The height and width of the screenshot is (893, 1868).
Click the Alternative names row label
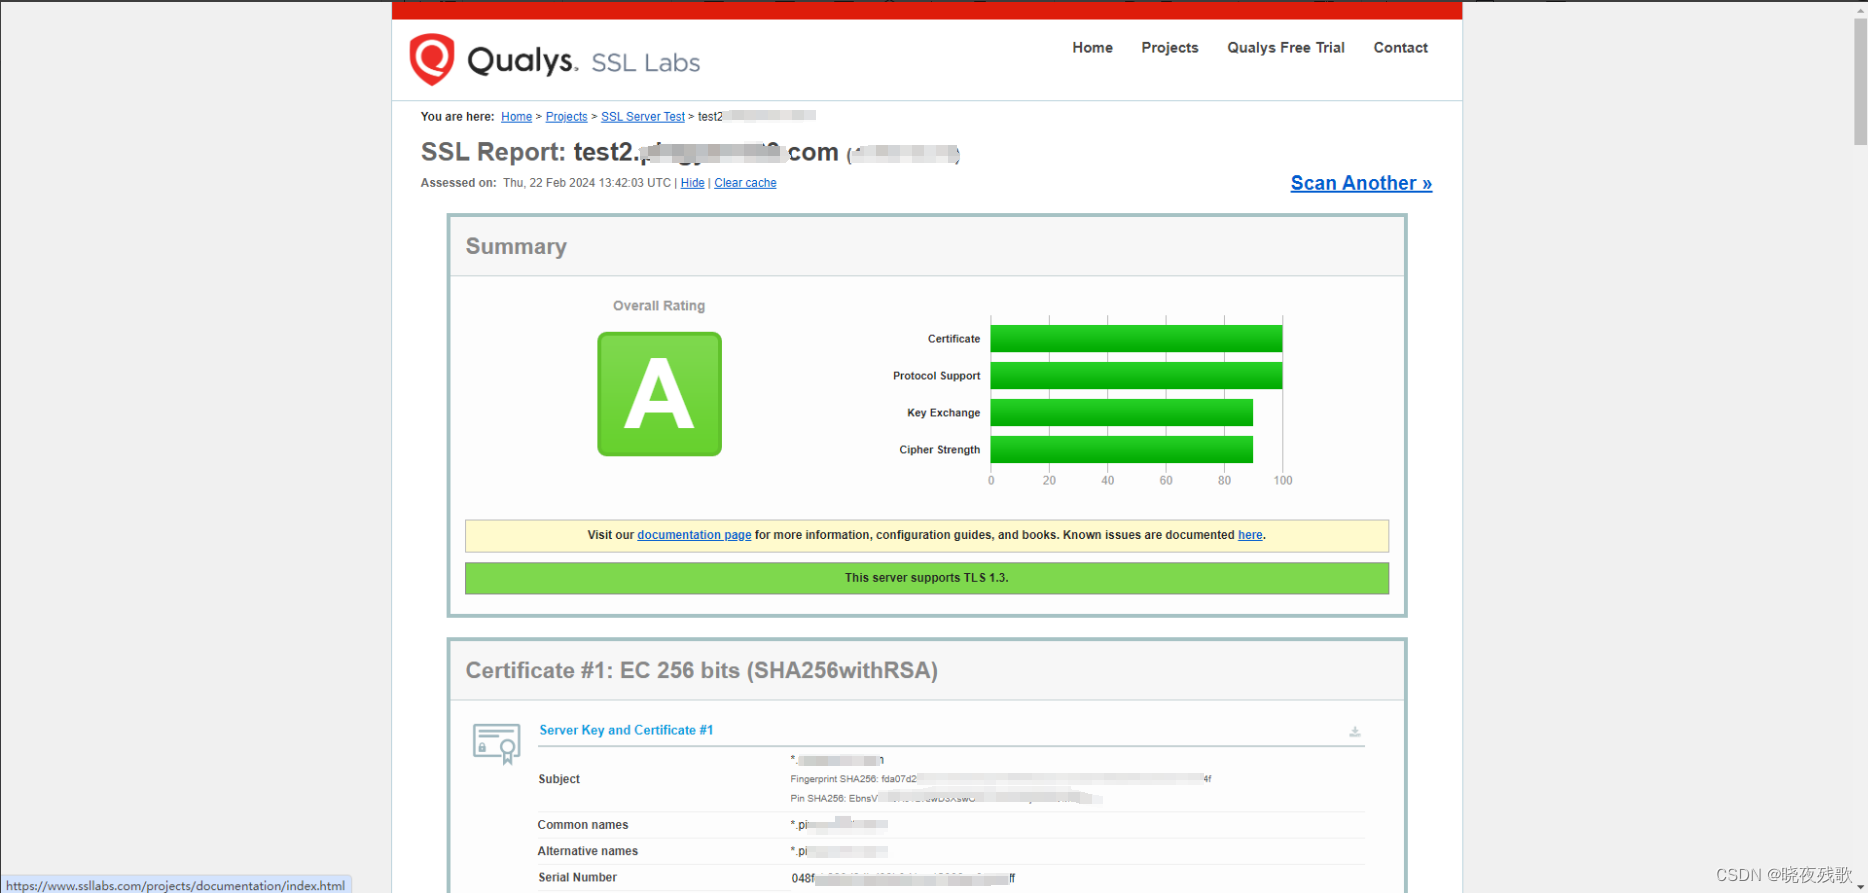point(588,851)
